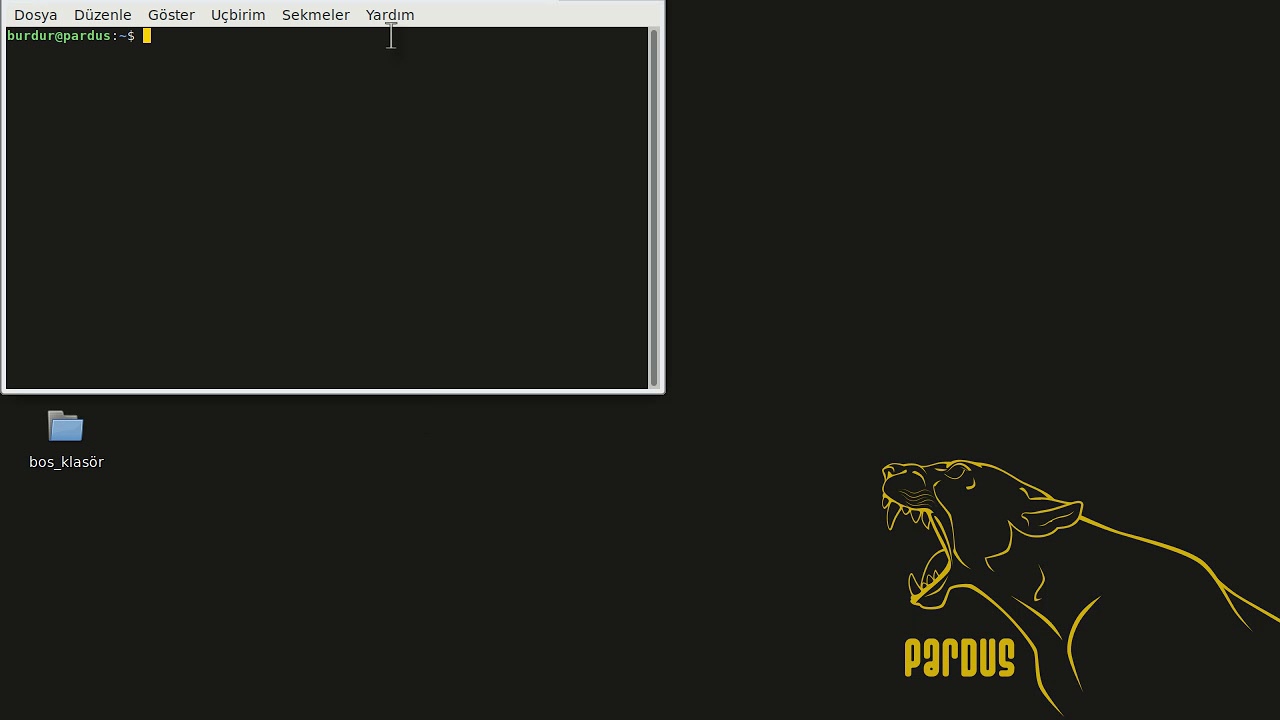Image resolution: width=1280 pixels, height=720 pixels.
Task: Click the bos_klasör label text
Action: 66,462
